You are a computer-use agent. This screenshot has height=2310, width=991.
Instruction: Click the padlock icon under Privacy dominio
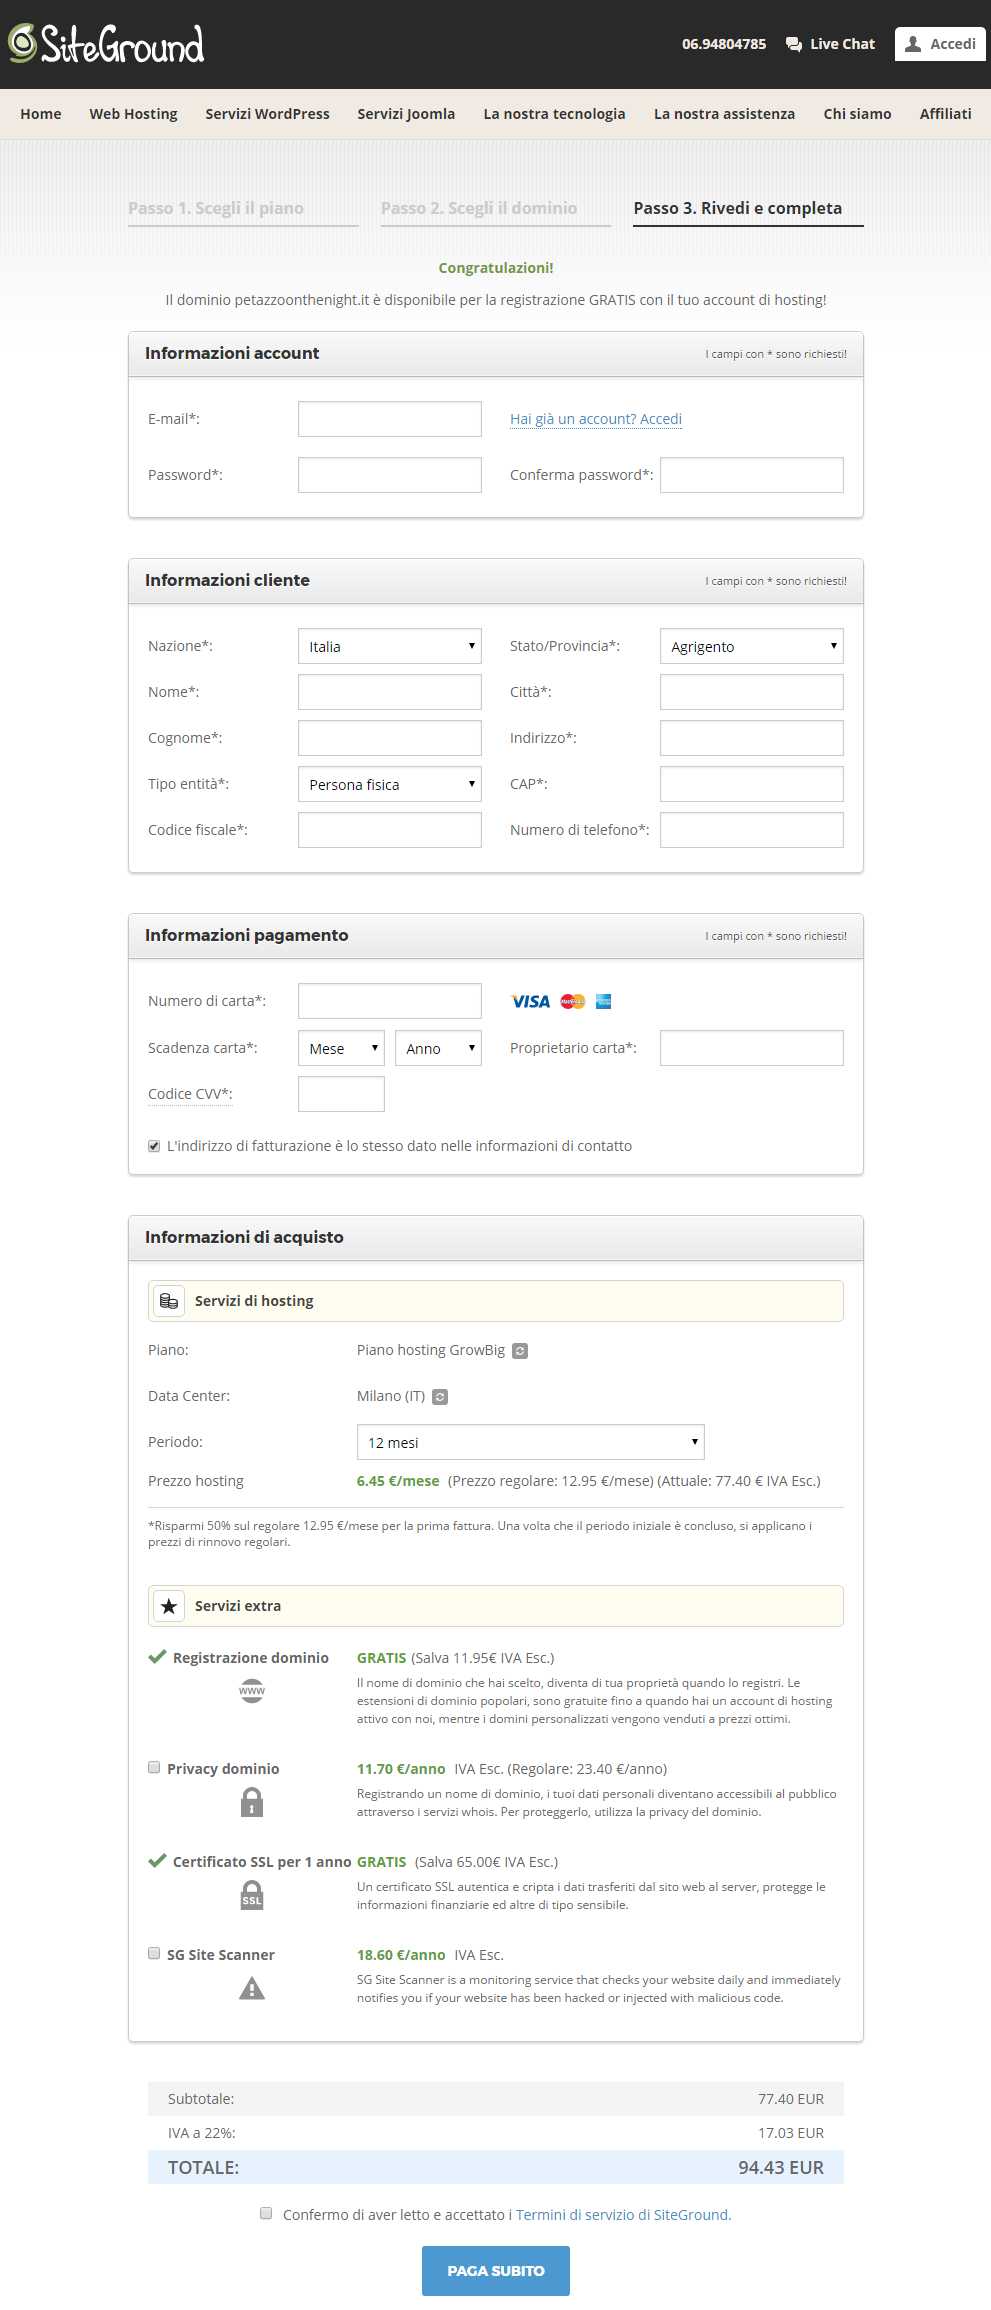pyautogui.click(x=252, y=1802)
